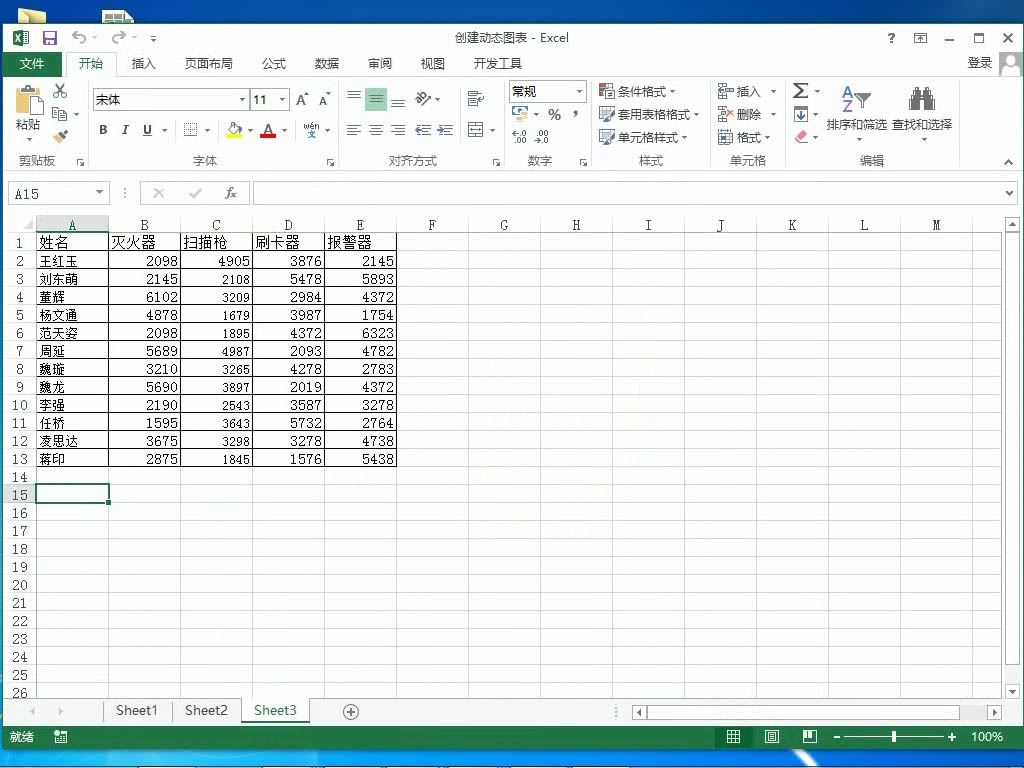
Task: Decrease font size with smaller A icon
Action: tap(324, 100)
